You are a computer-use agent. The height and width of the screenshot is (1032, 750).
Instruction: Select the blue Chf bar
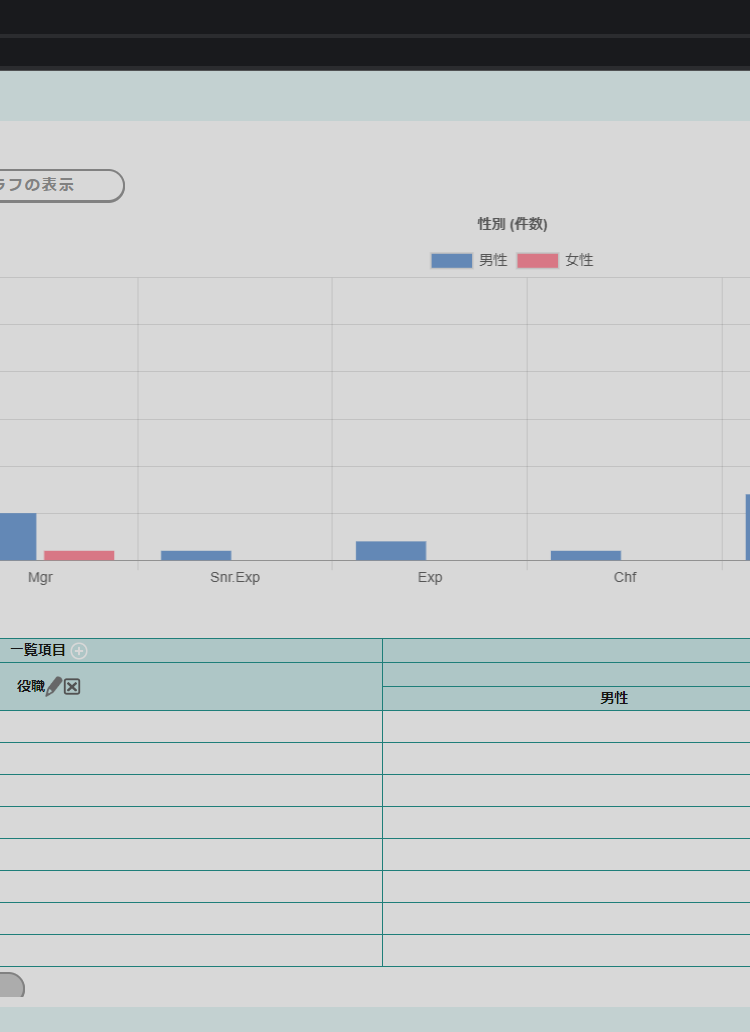tap(586, 555)
